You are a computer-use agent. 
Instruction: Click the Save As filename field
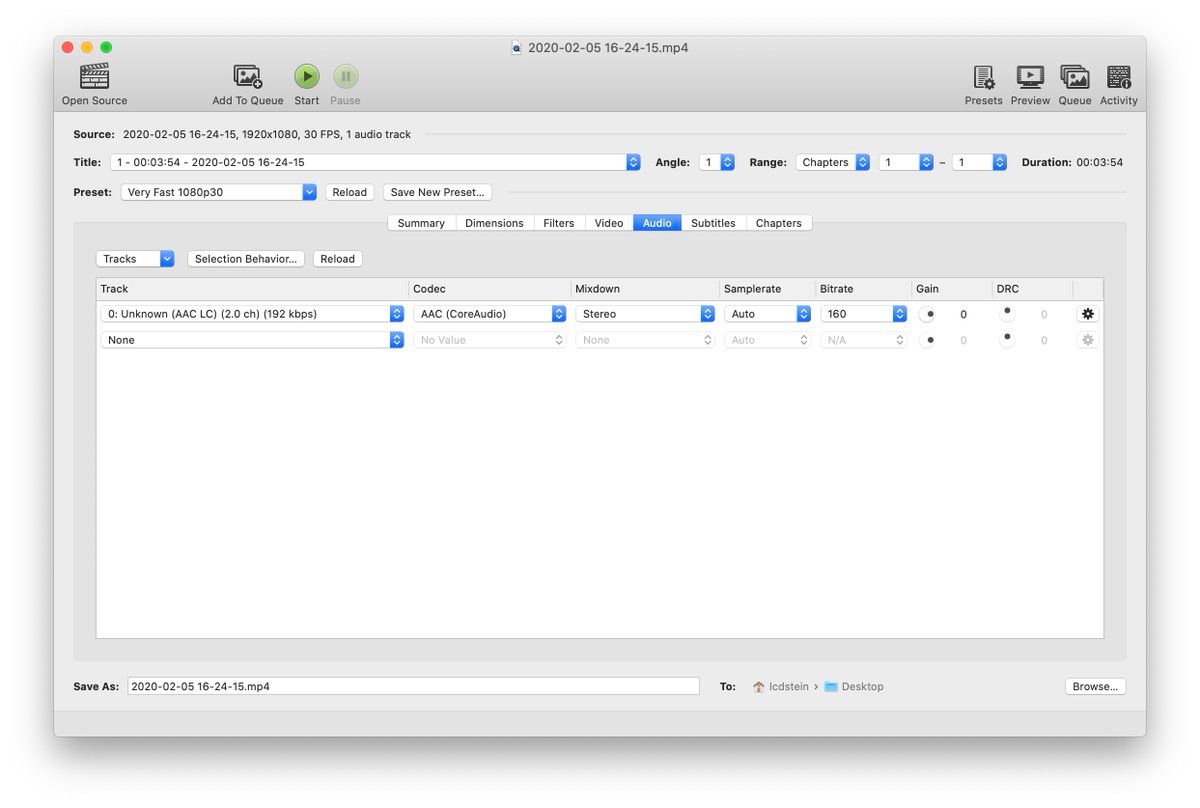413,687
